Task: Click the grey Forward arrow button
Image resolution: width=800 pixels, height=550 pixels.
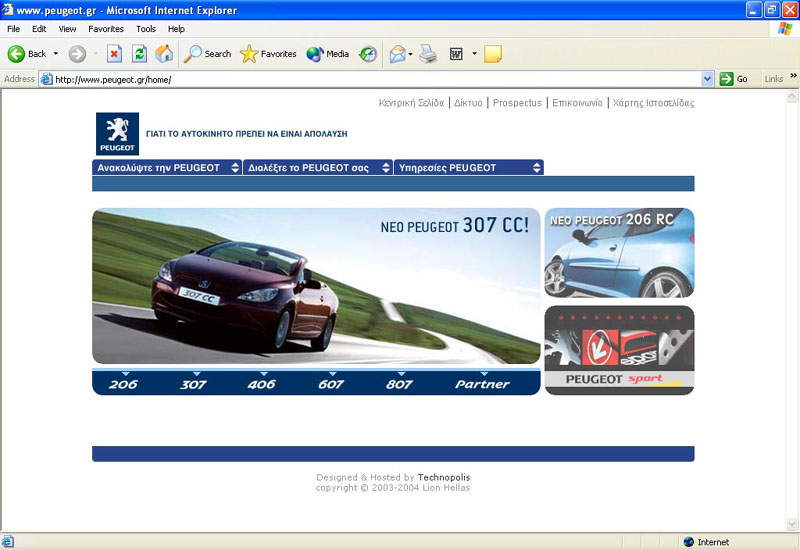Action: tap(77, 54)
